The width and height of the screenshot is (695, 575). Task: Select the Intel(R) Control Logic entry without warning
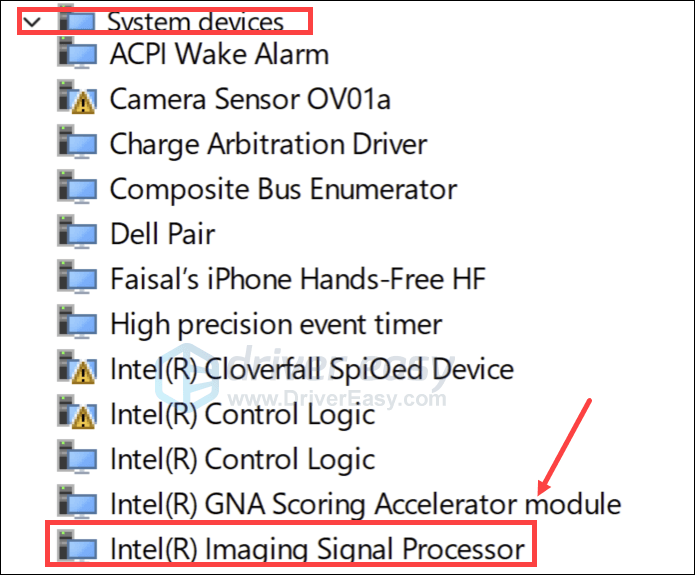pyautogui.click(x=242, y=459)
